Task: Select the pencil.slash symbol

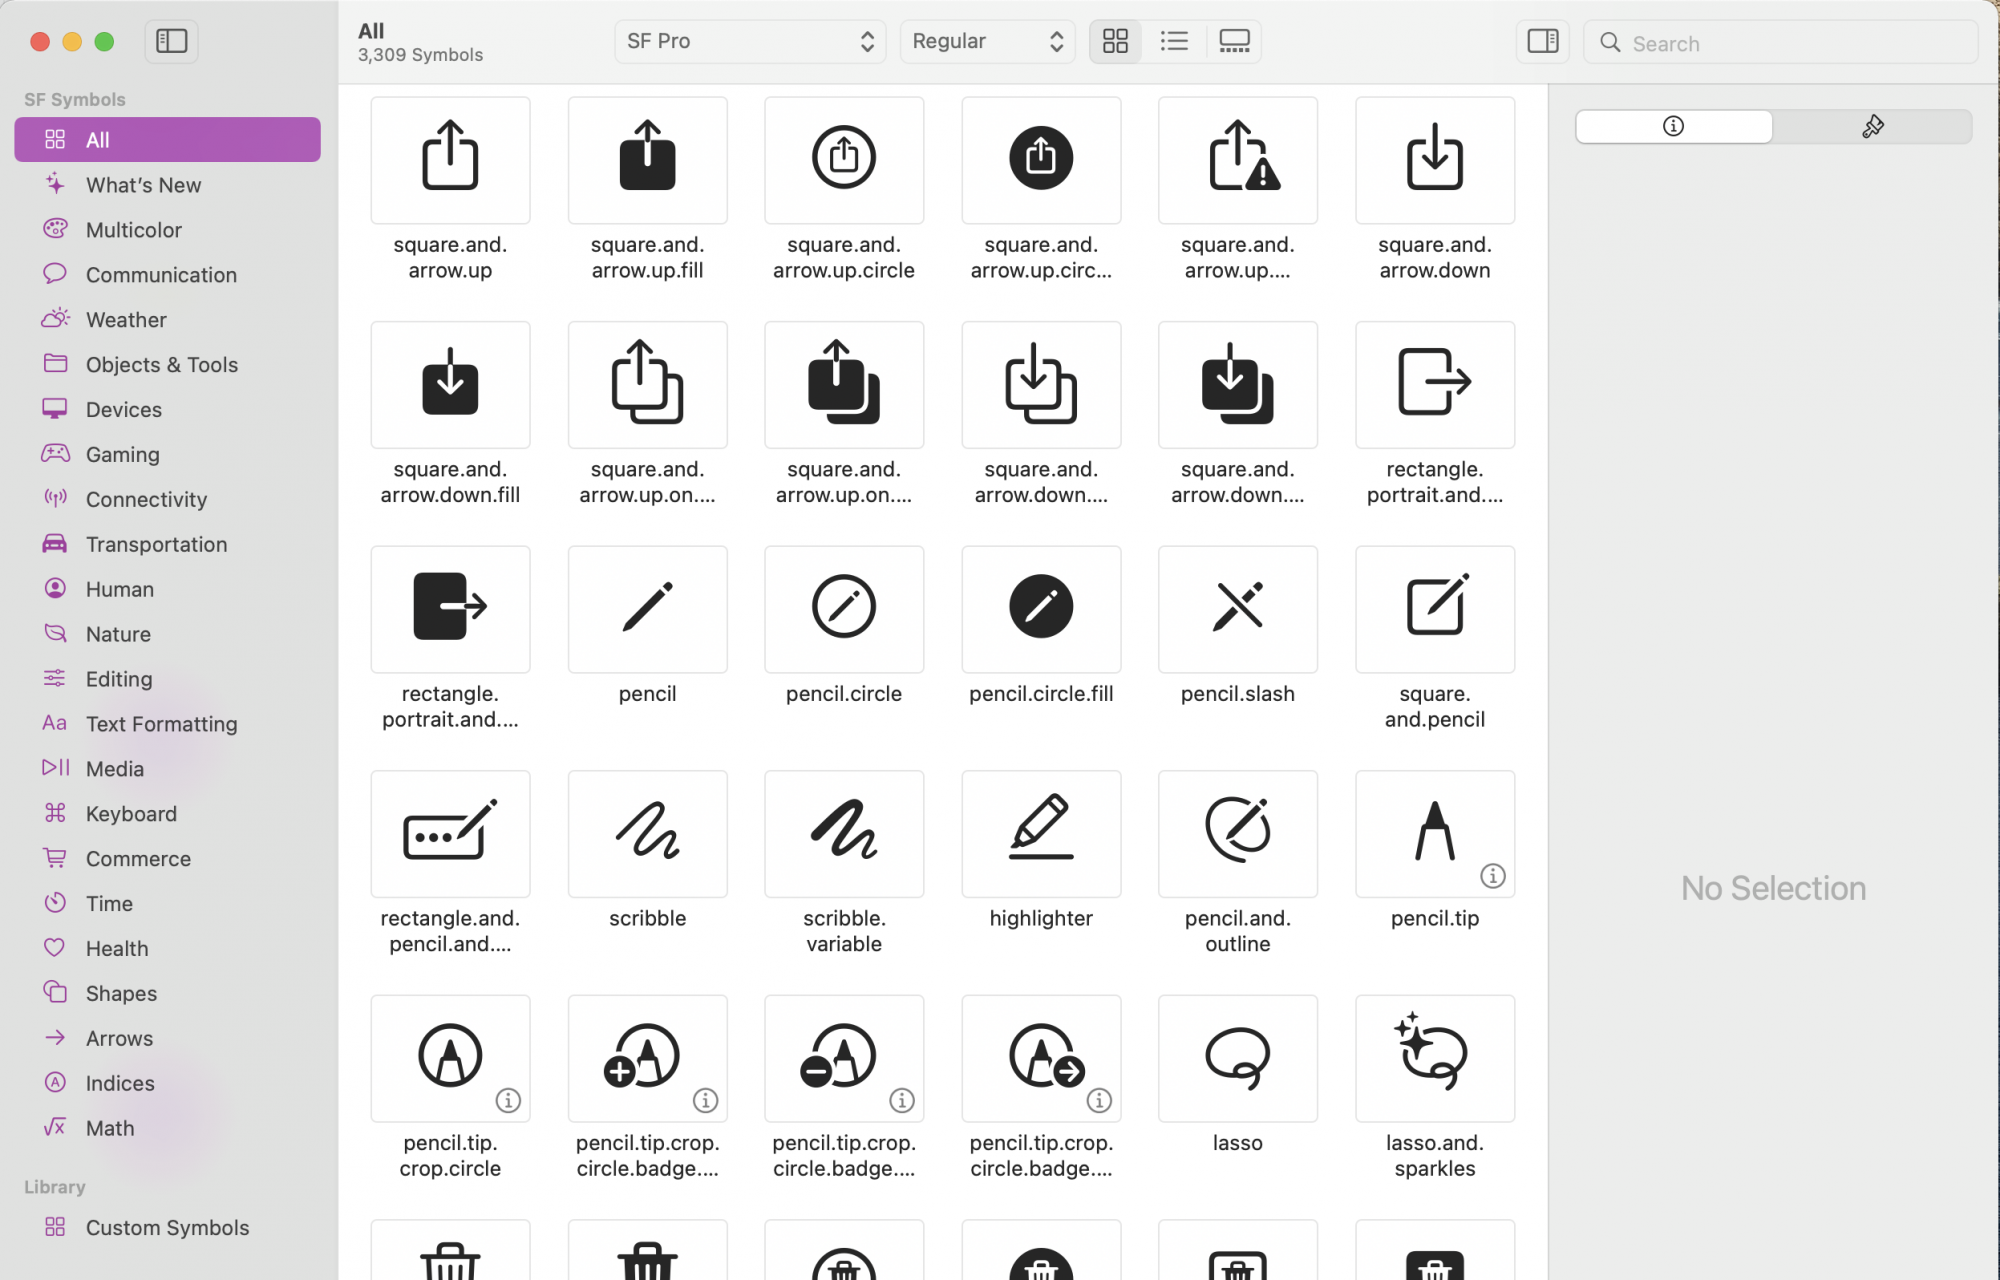Action: [x=1238, y=609]
